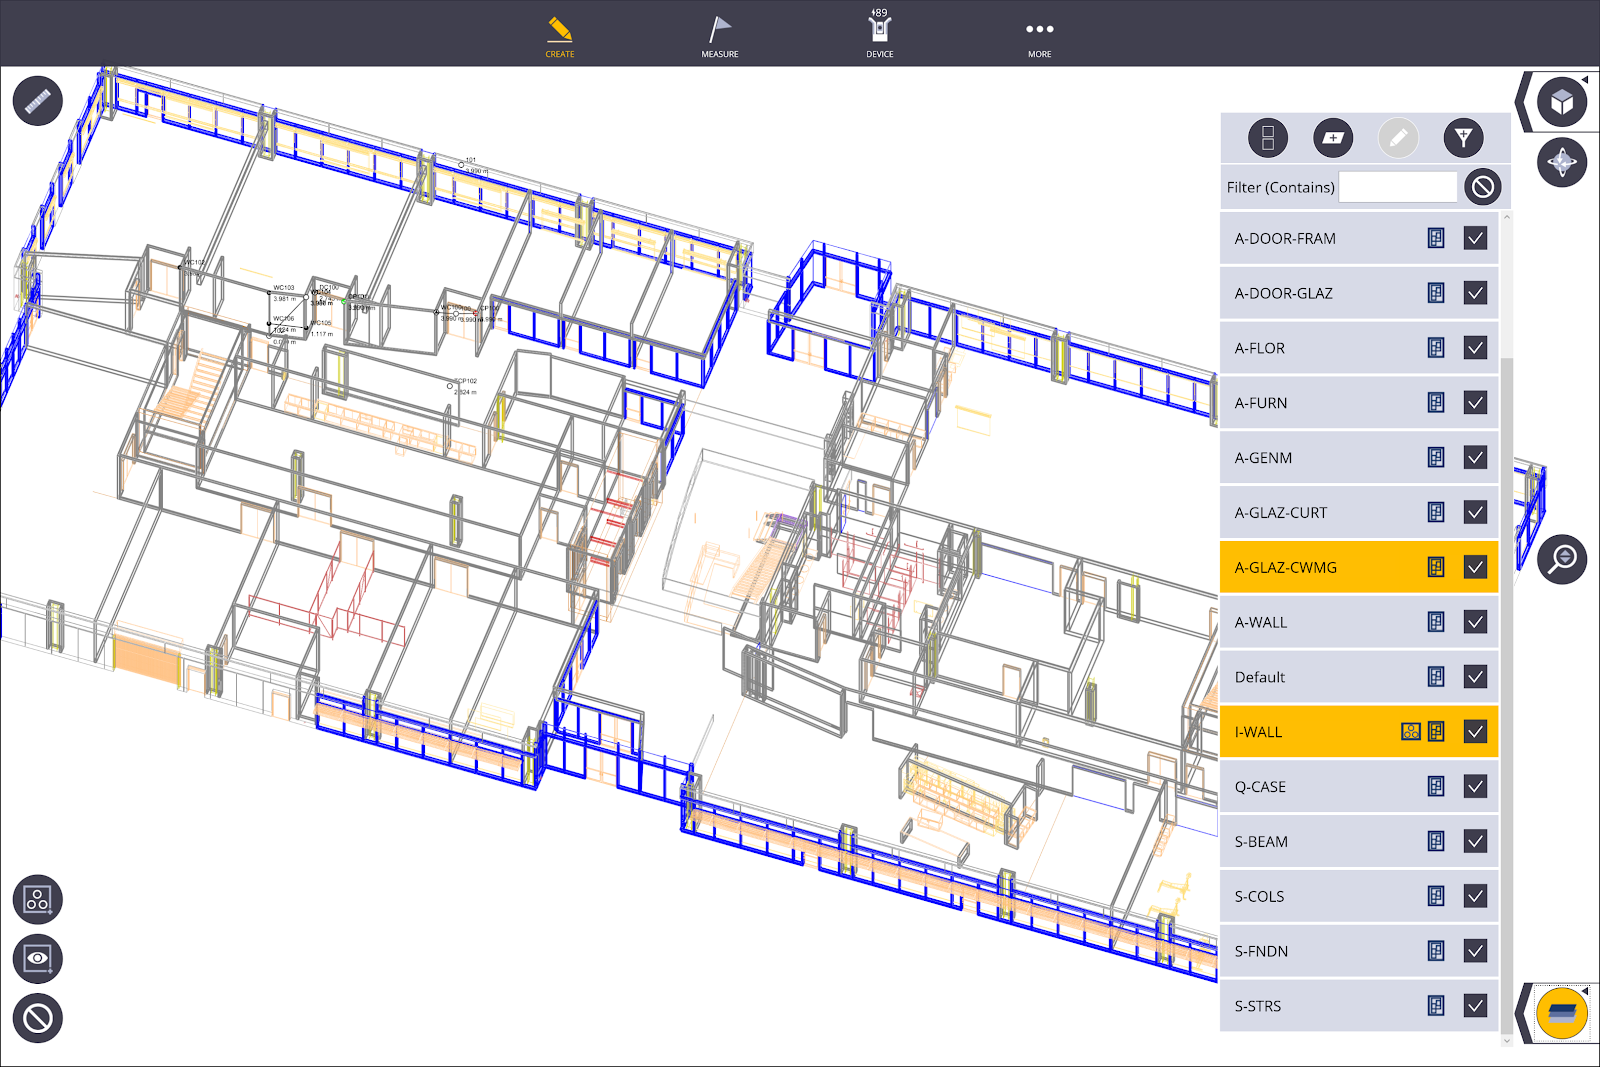Click the 3D cube view icon
Image resolution: width=1600 pixels, height=1067 pixels.
1562,102
